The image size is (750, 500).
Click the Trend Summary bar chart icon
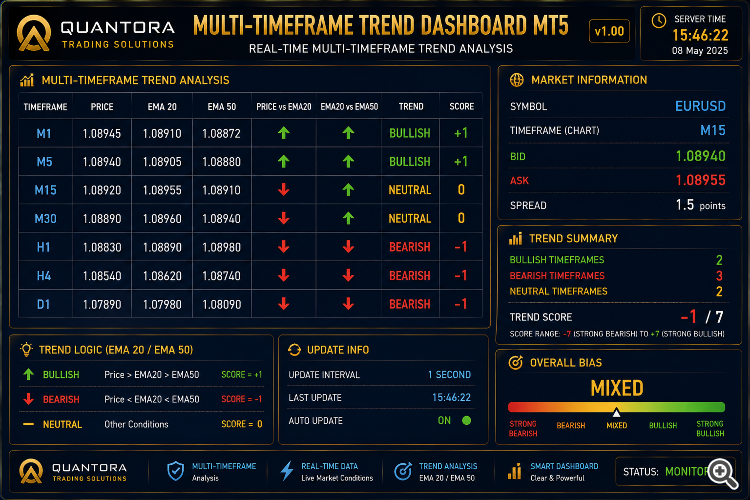(x=515, y=238)
